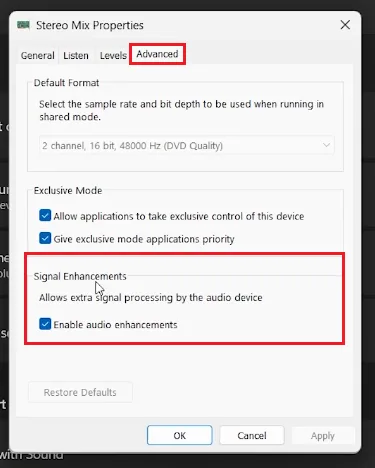
Task: Close the Stereo Mix Properties window
Action: pos(345,25)
